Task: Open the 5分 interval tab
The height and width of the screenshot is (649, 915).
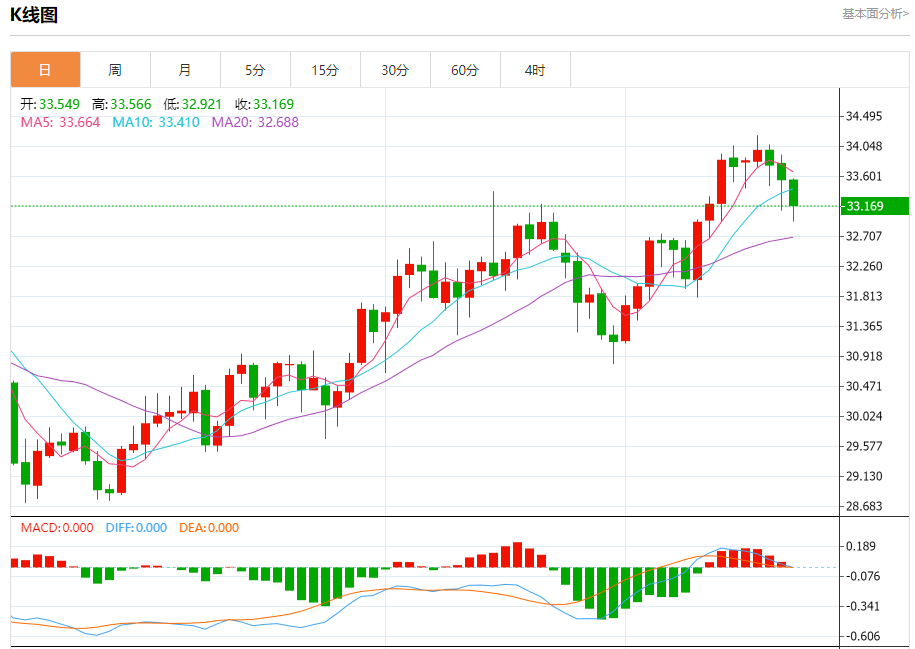Action: [256, 70]
